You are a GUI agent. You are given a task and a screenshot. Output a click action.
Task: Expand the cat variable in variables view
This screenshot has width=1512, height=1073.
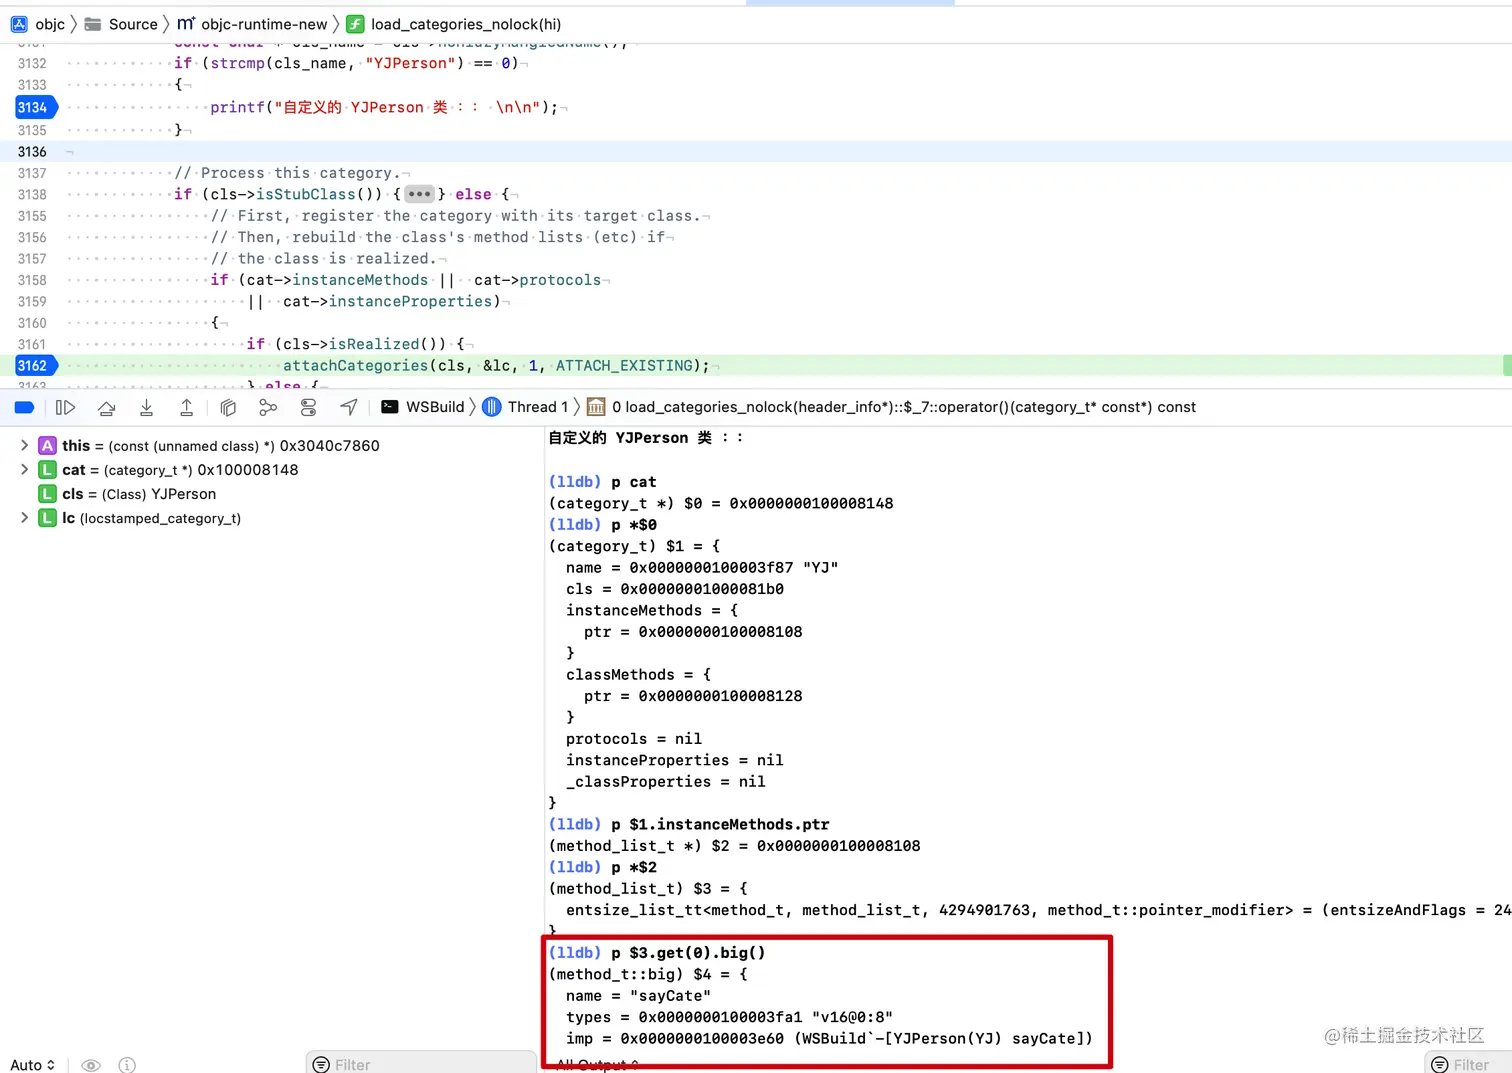coord(24,470)
